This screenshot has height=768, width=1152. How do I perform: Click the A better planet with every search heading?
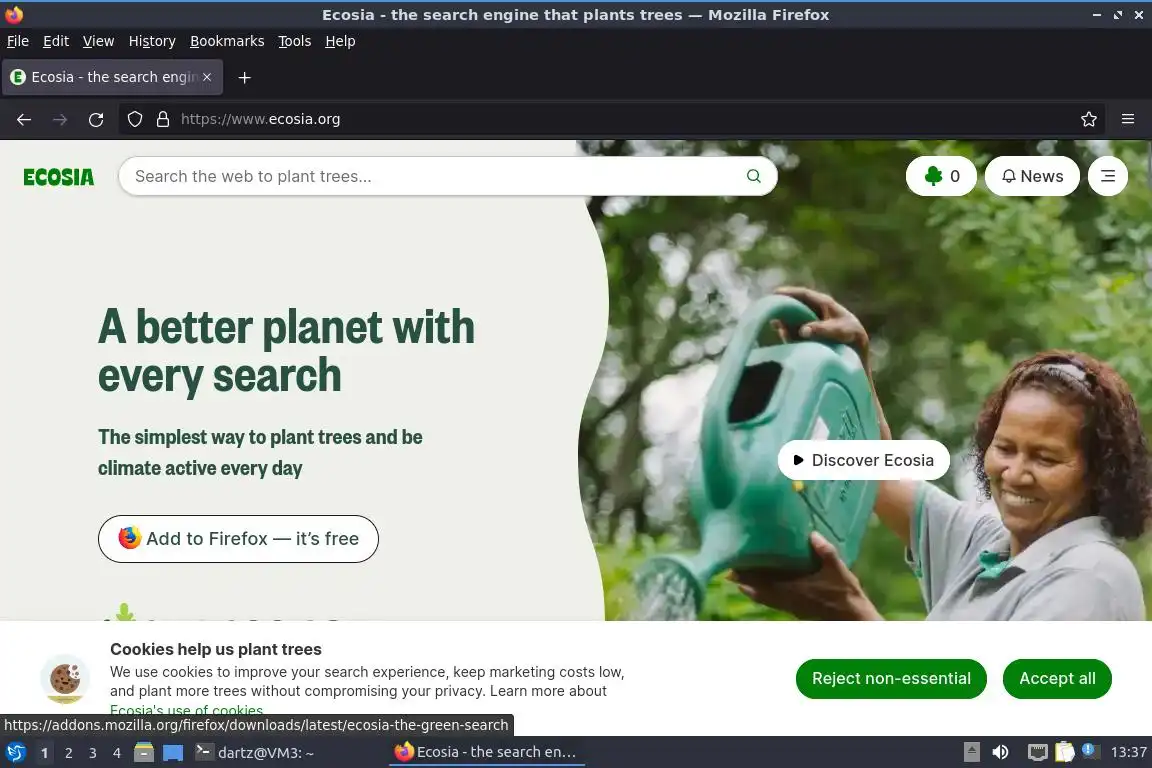286,351
